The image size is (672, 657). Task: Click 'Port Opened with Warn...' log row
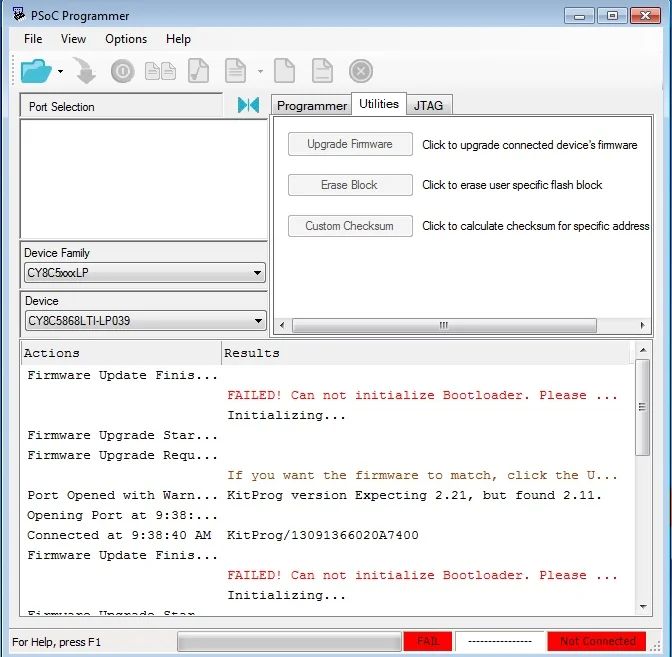point(122,495)
